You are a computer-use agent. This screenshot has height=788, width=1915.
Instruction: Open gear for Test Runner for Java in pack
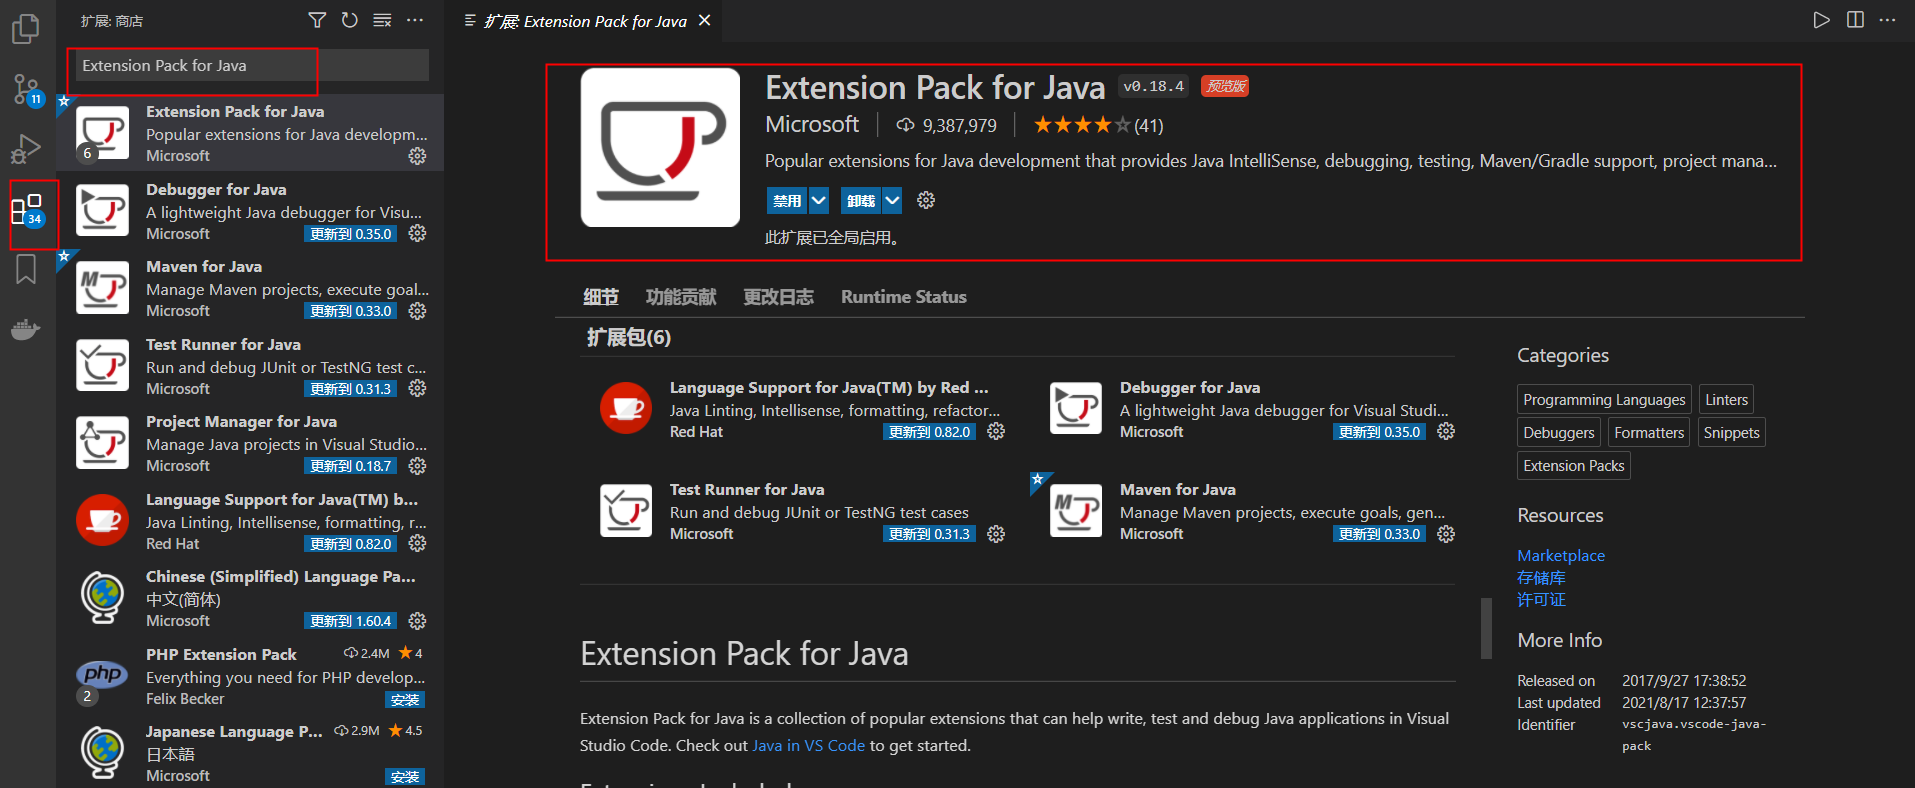point(996,534)
